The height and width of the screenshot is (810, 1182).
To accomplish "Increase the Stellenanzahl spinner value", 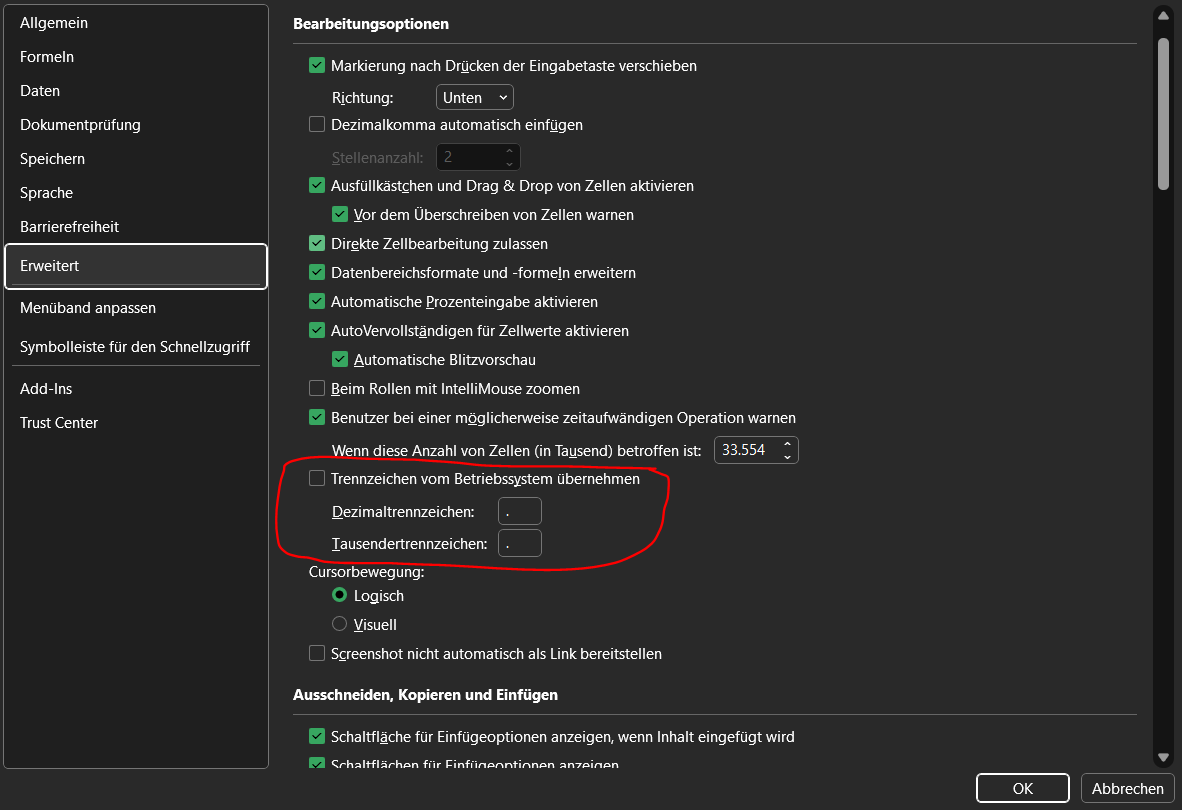I will coord(510,151).
